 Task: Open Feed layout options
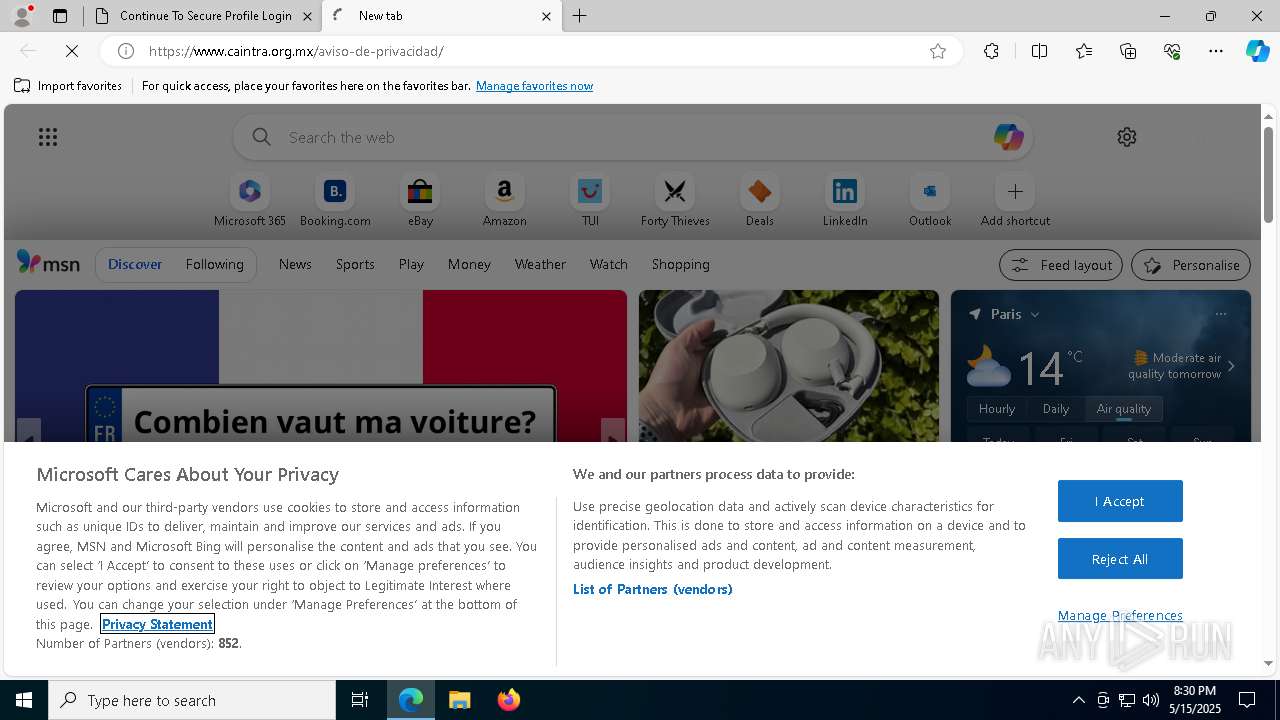pos(1060,265)
